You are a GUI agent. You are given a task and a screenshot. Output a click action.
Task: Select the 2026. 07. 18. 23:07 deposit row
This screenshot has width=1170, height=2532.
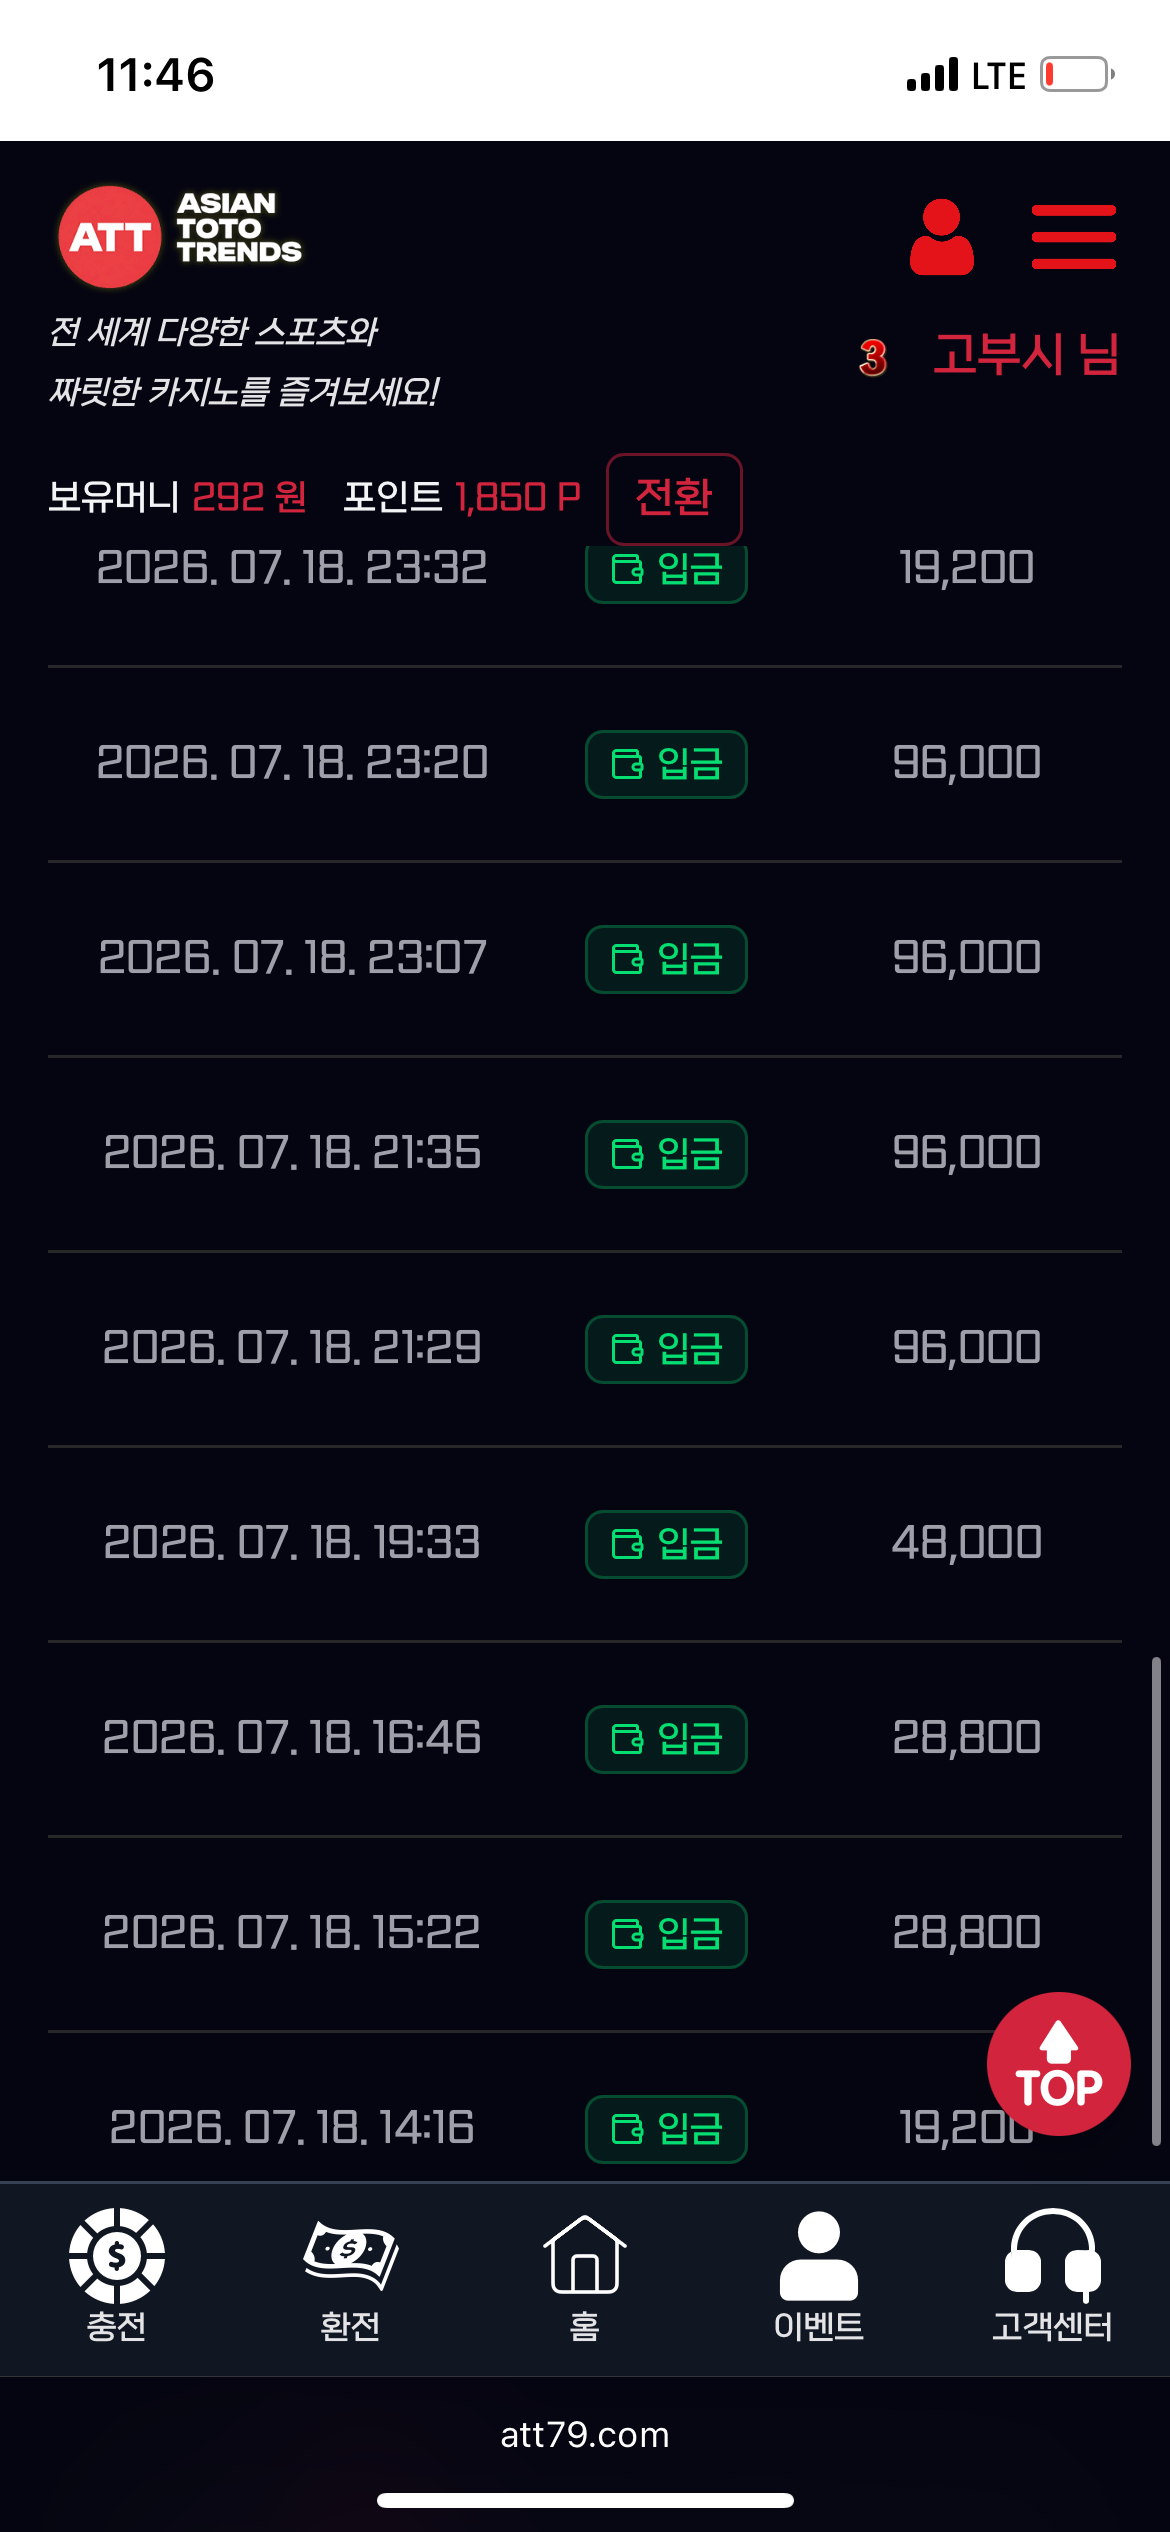(x=585, y=959)
